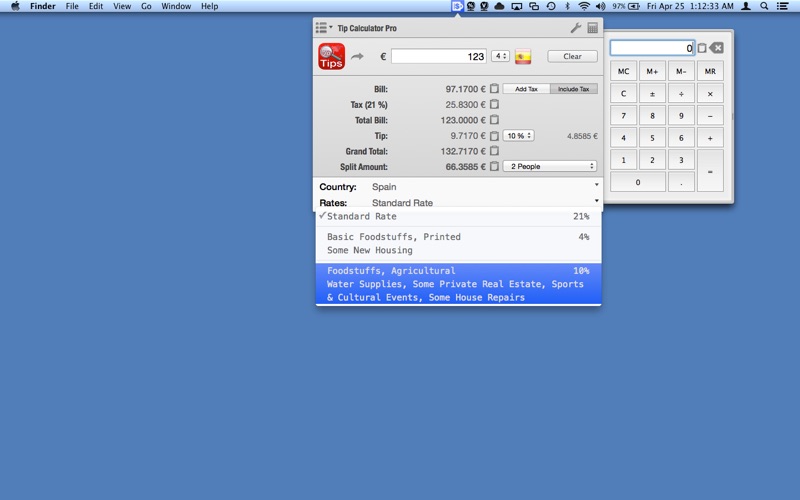The width and height of the screenshot is (800, 500).
Task: Copy the Tax (21 %) amount to the clipboard
Action: [494, 104]
